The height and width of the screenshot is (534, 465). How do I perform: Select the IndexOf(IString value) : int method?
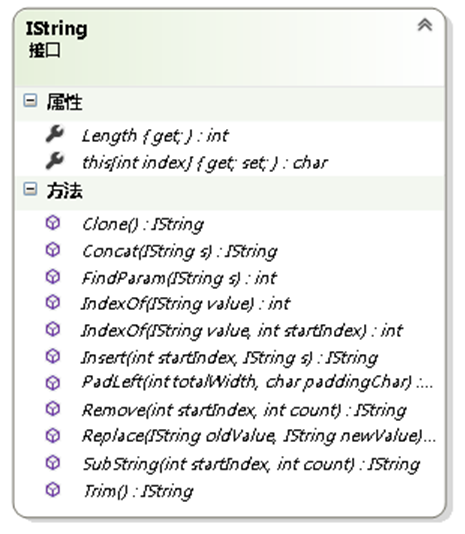[x=186, y=304]
